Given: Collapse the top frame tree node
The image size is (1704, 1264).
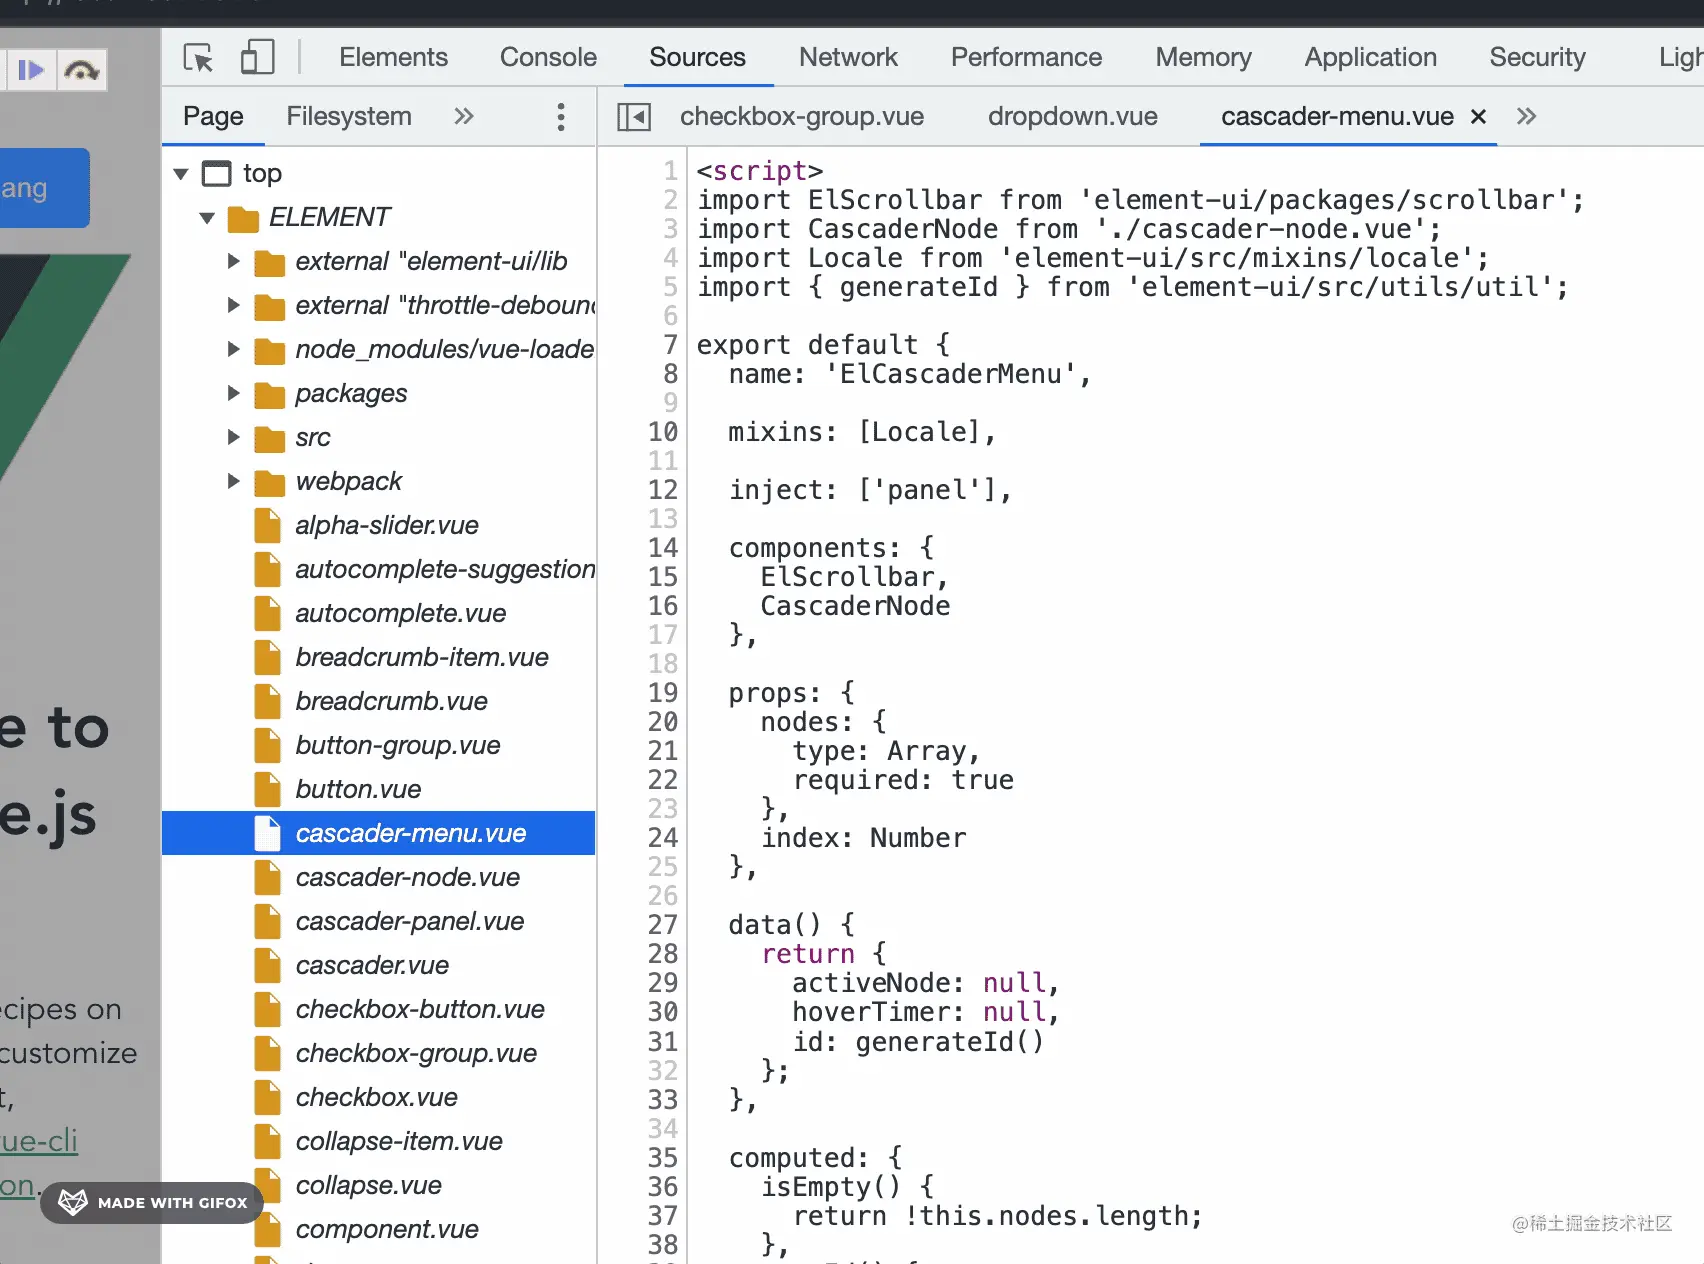Looking at the screenshot, I should coord(181,174).
